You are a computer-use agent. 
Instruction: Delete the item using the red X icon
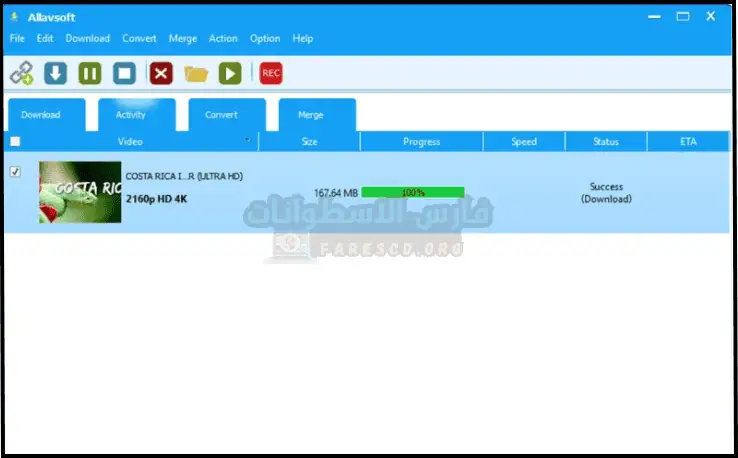[161, 73]
